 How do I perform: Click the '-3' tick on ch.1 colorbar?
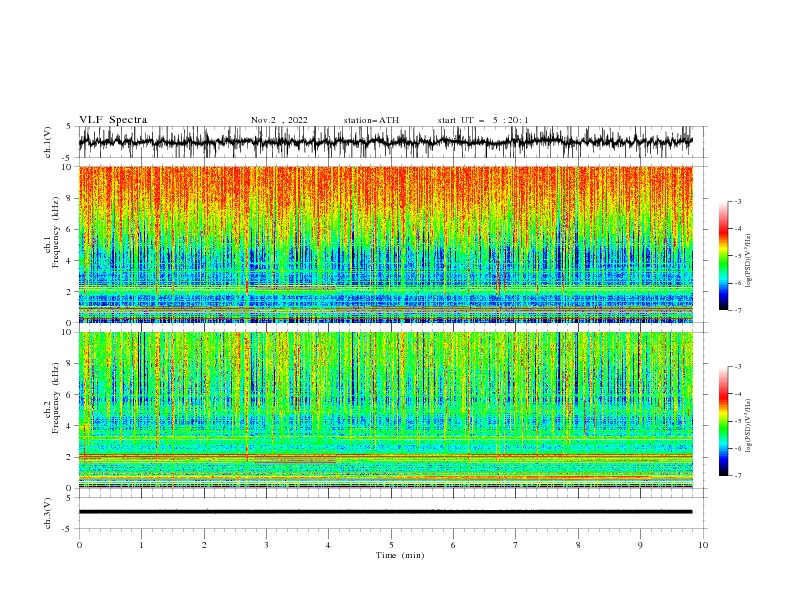(737, 201)
